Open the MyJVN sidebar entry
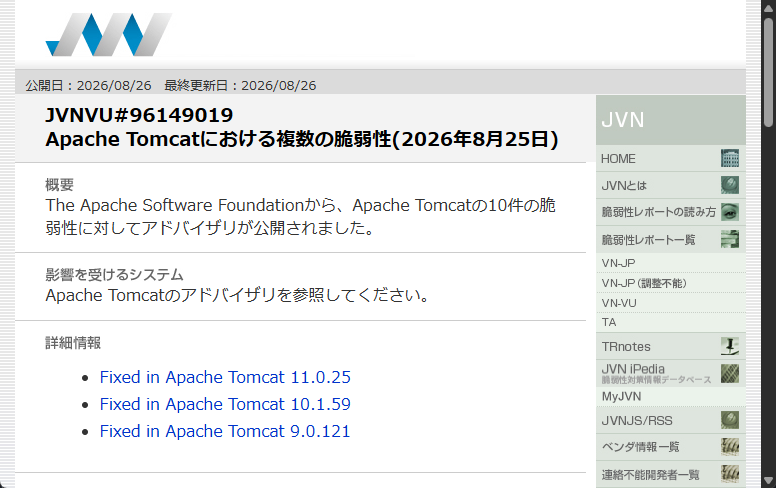Viewport: 776px width, 488px height. click(x=671, y=396)
